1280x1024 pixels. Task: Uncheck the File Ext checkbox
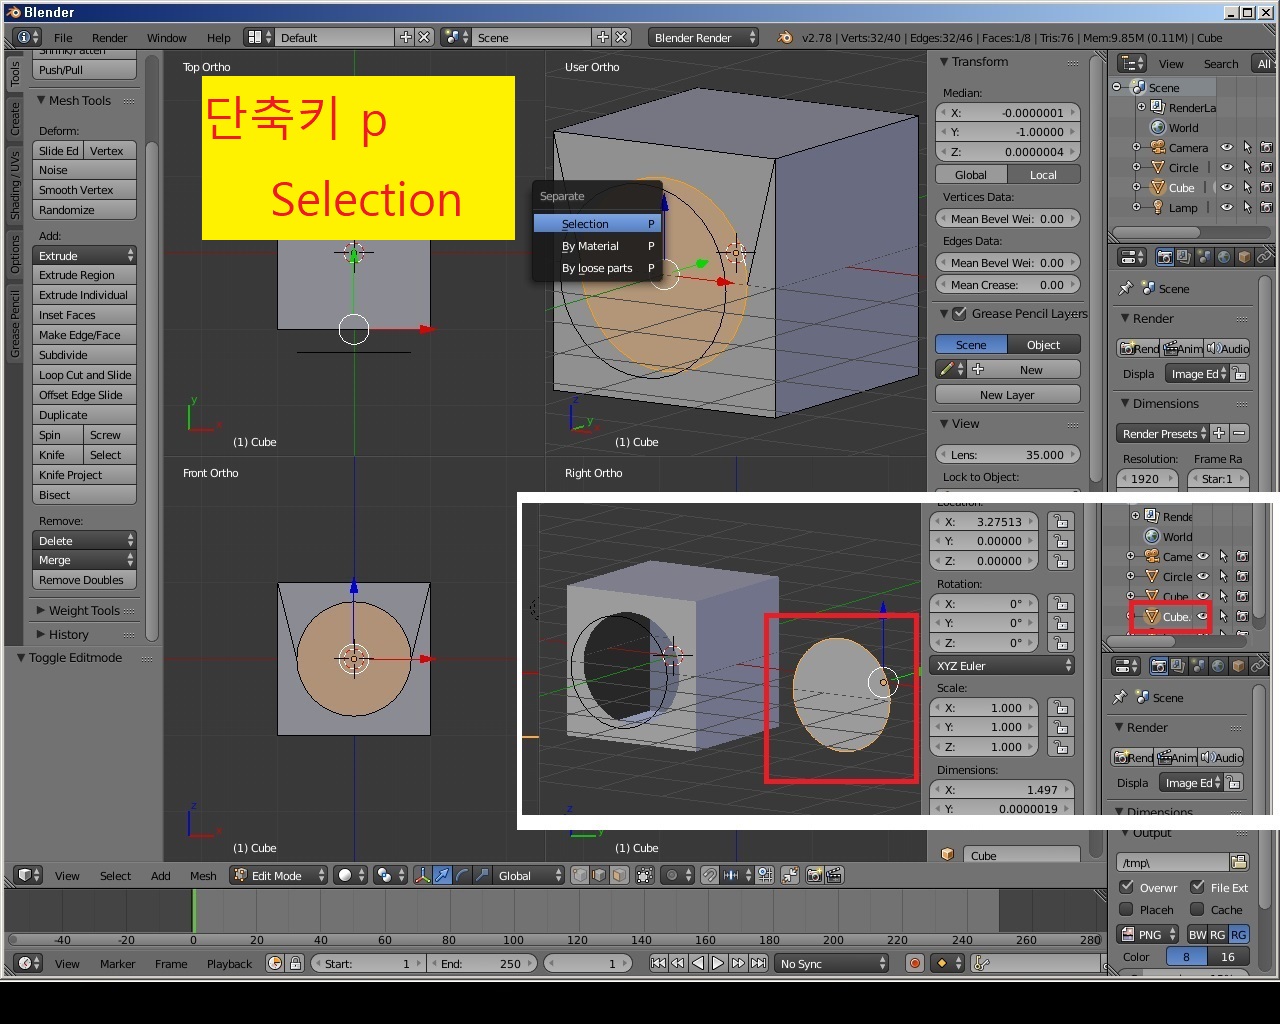point(1197,887)
